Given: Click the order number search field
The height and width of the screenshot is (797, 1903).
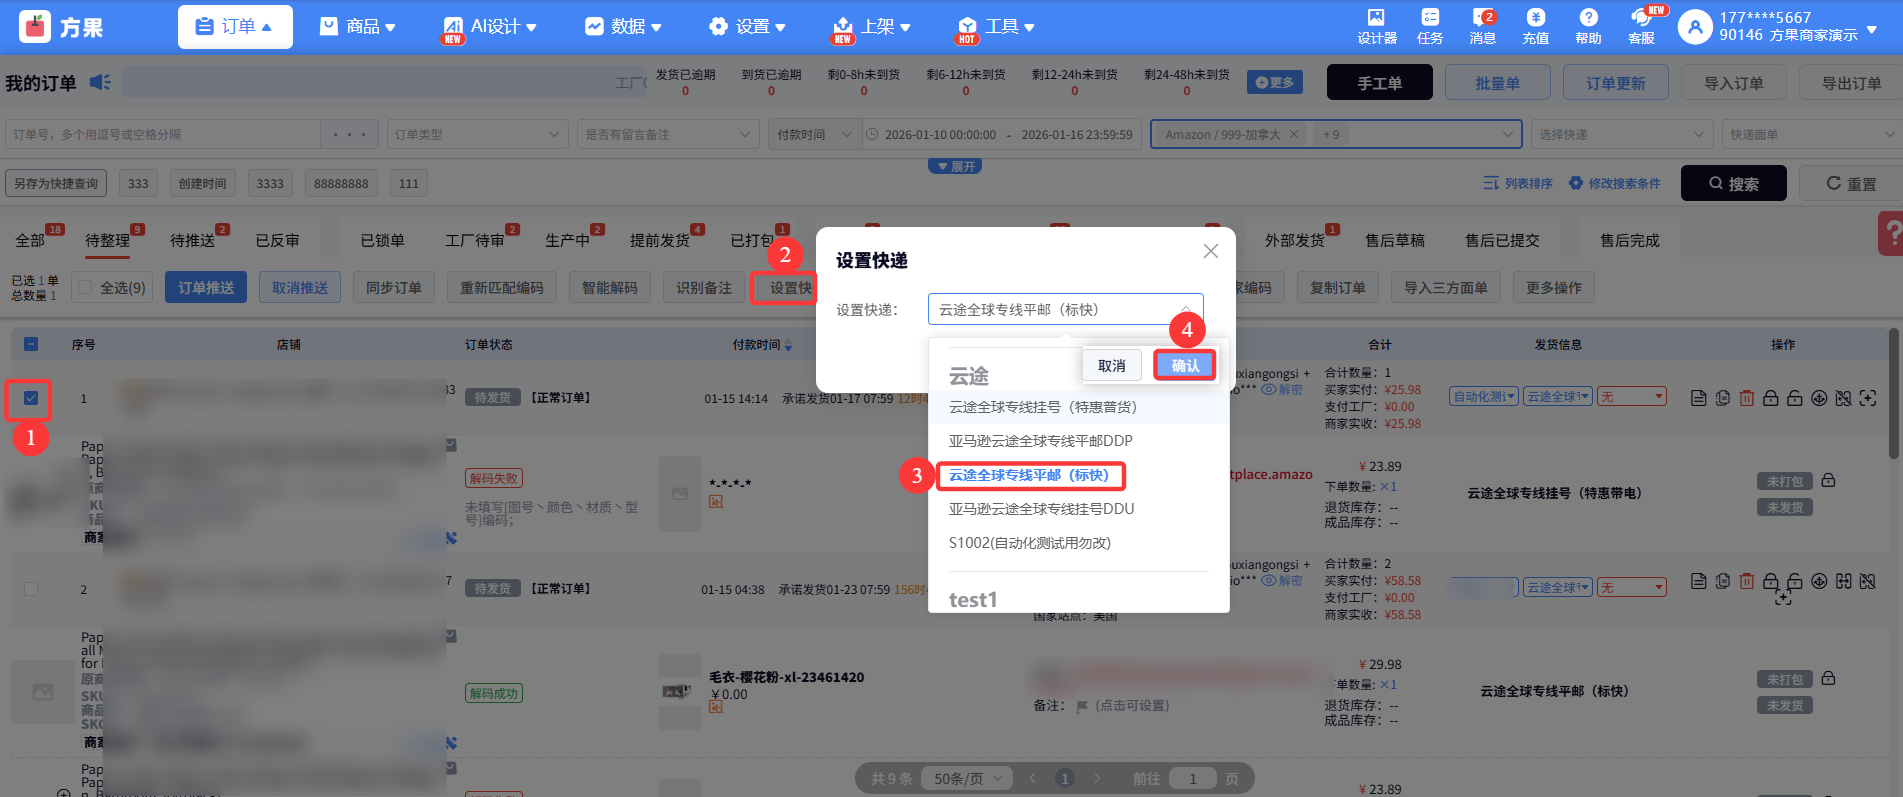Looking at the screenshot, I should click(x=163, y=134).
